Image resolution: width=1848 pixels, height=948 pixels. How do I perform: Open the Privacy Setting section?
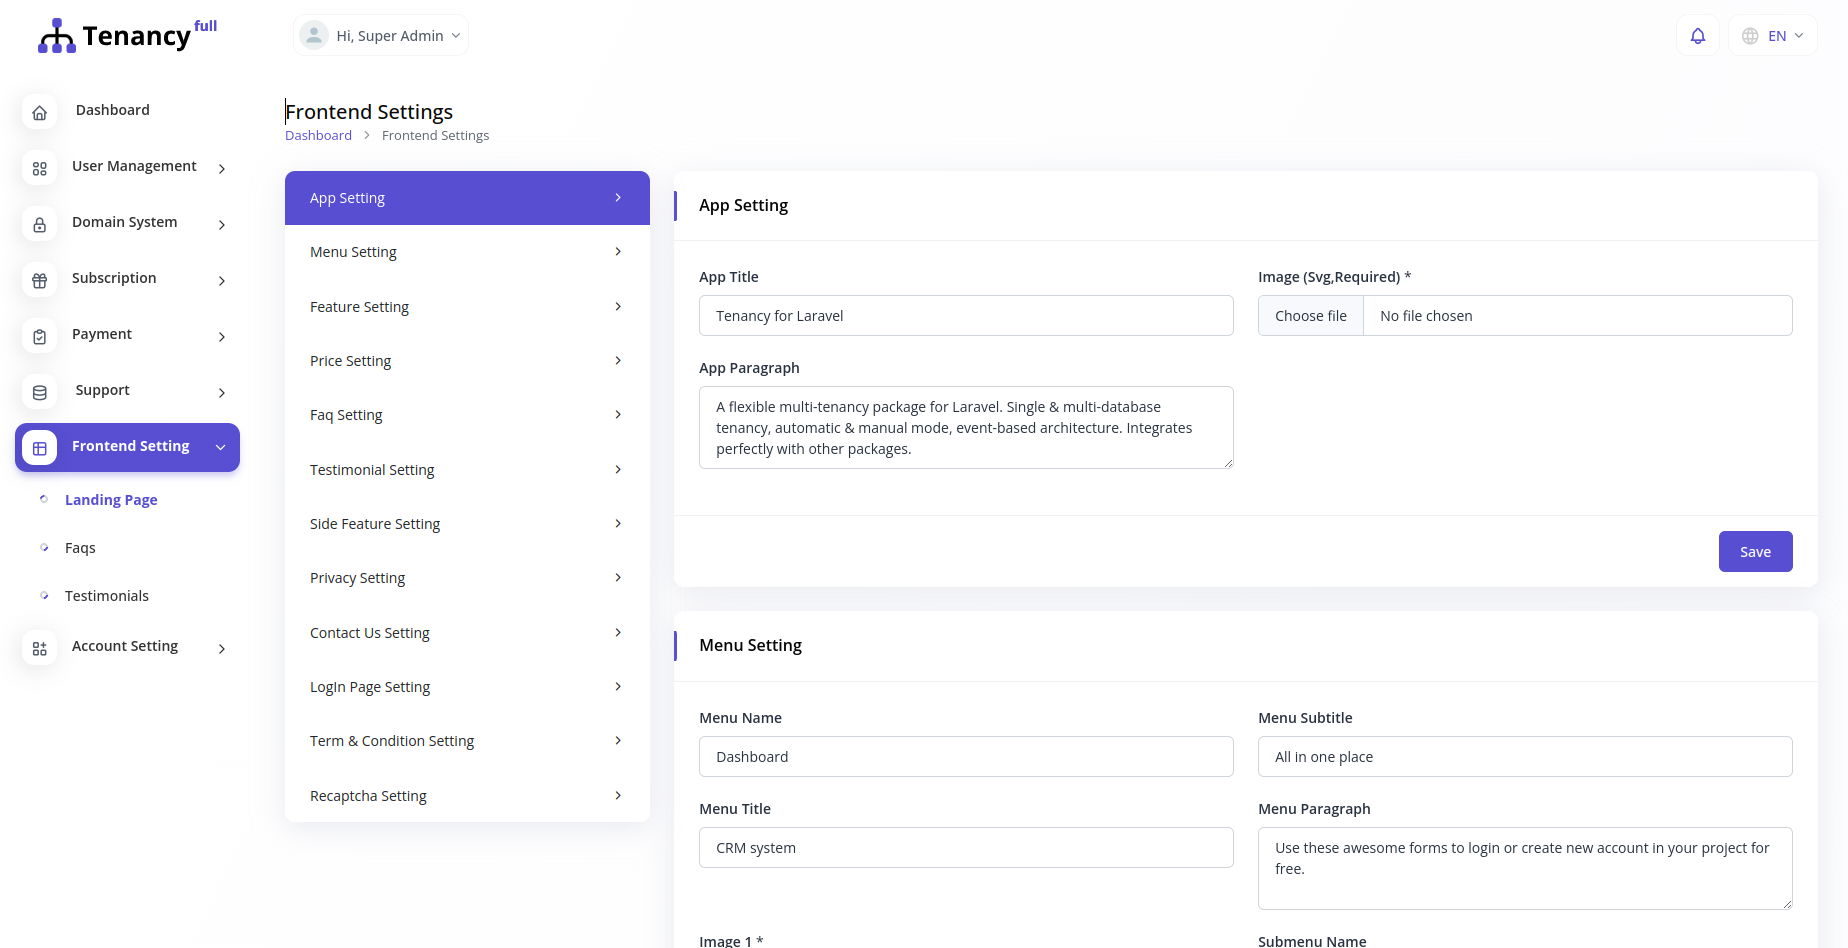[x=467, y=578]
